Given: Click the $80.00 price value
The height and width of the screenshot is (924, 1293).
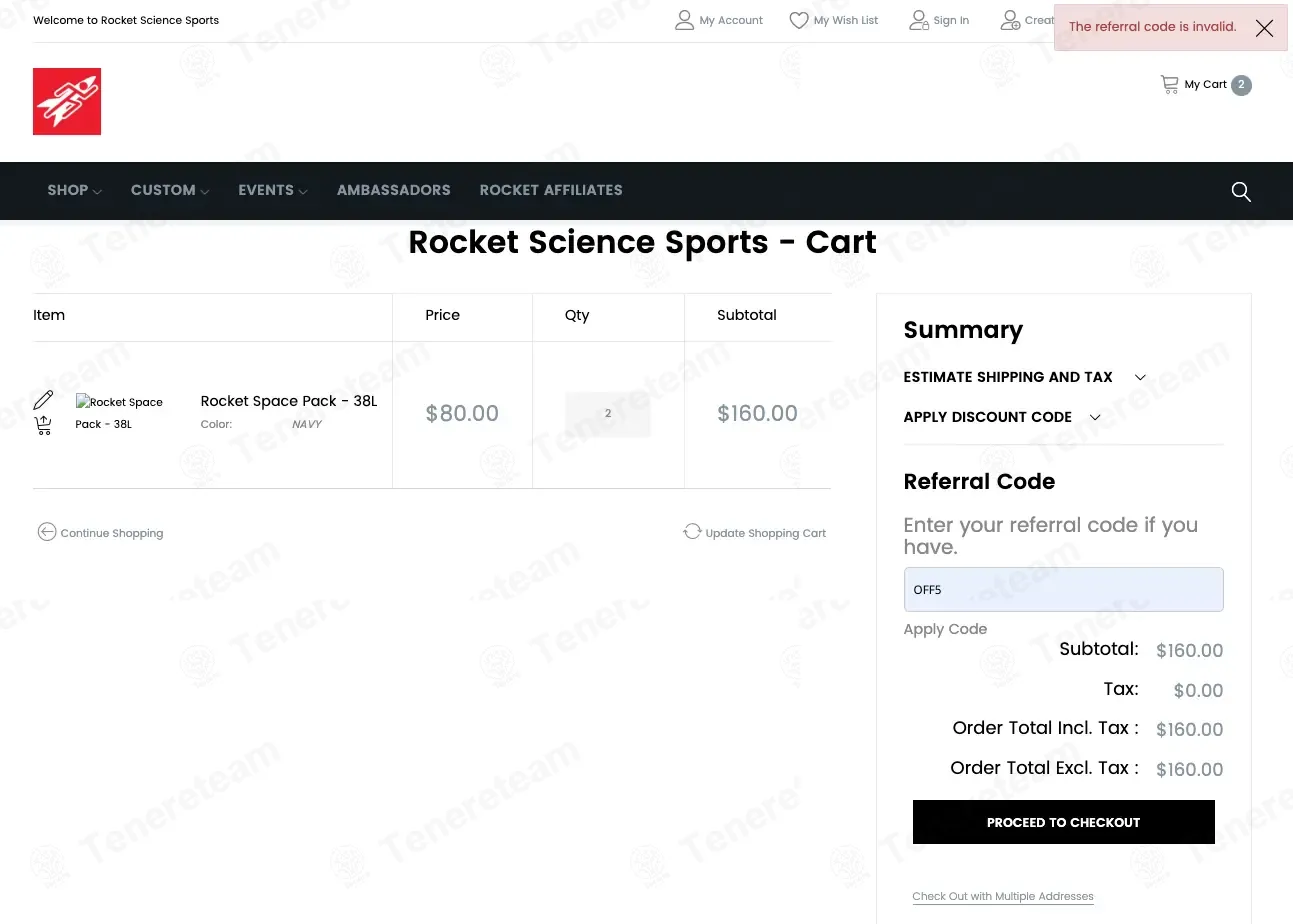Looking at the screenshot, I should pos(462,414).
